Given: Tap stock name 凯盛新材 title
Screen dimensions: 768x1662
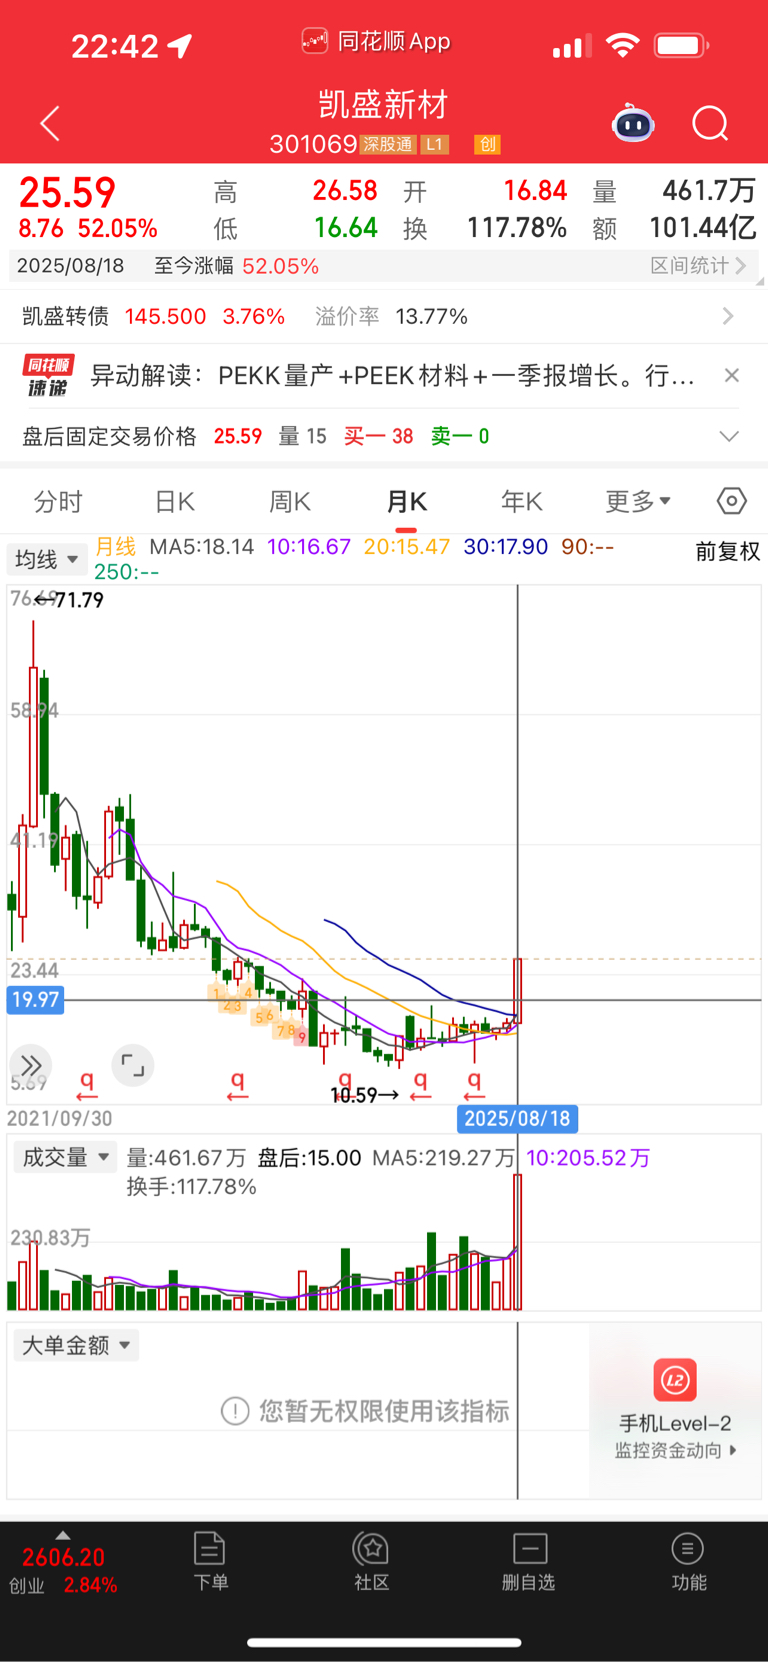Looking at the screenshot, I should (383, 105).
